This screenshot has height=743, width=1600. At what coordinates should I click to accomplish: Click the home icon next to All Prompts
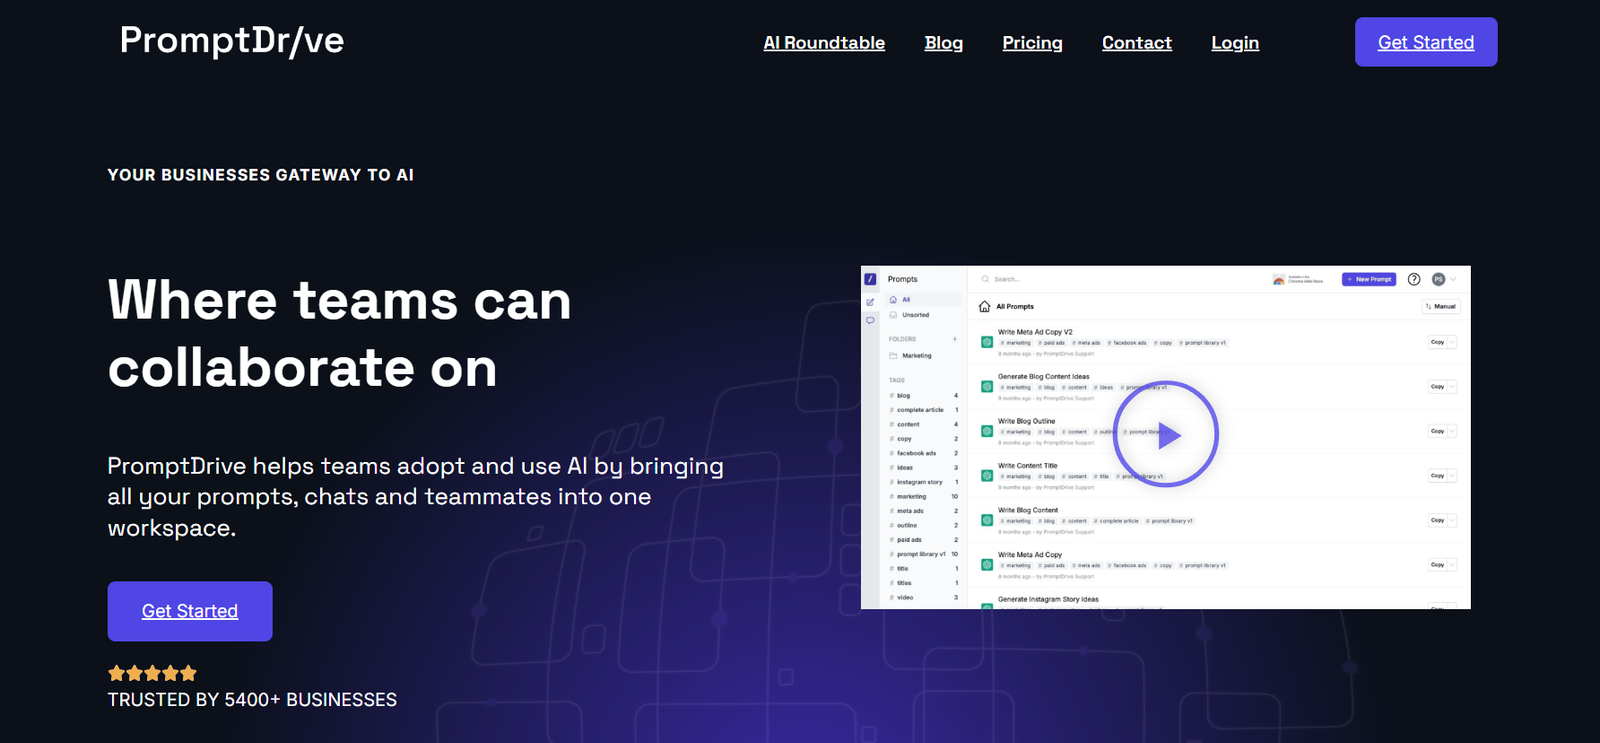click(x=985, y=307)
